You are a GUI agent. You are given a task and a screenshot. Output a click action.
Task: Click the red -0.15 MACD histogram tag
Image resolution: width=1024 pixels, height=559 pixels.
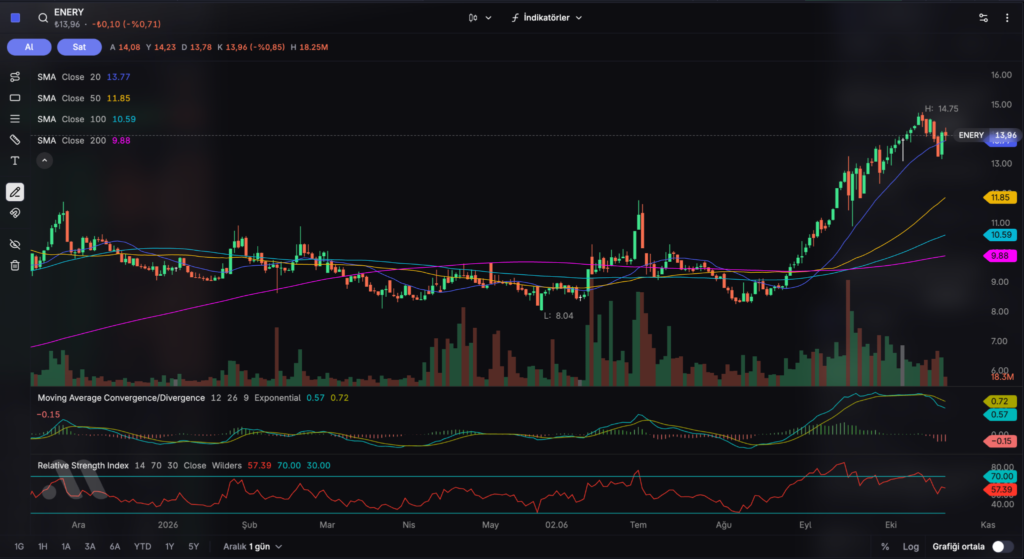(x=1000, y=441)
